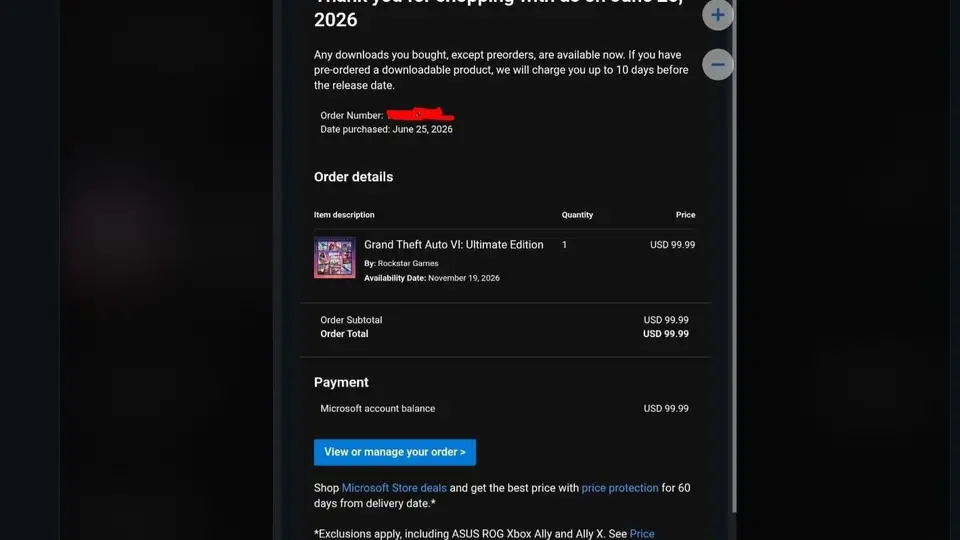Click the Date purchased June 25, 2026 text
This screenshot has width=960, height=540.
(x=386, y=129)
